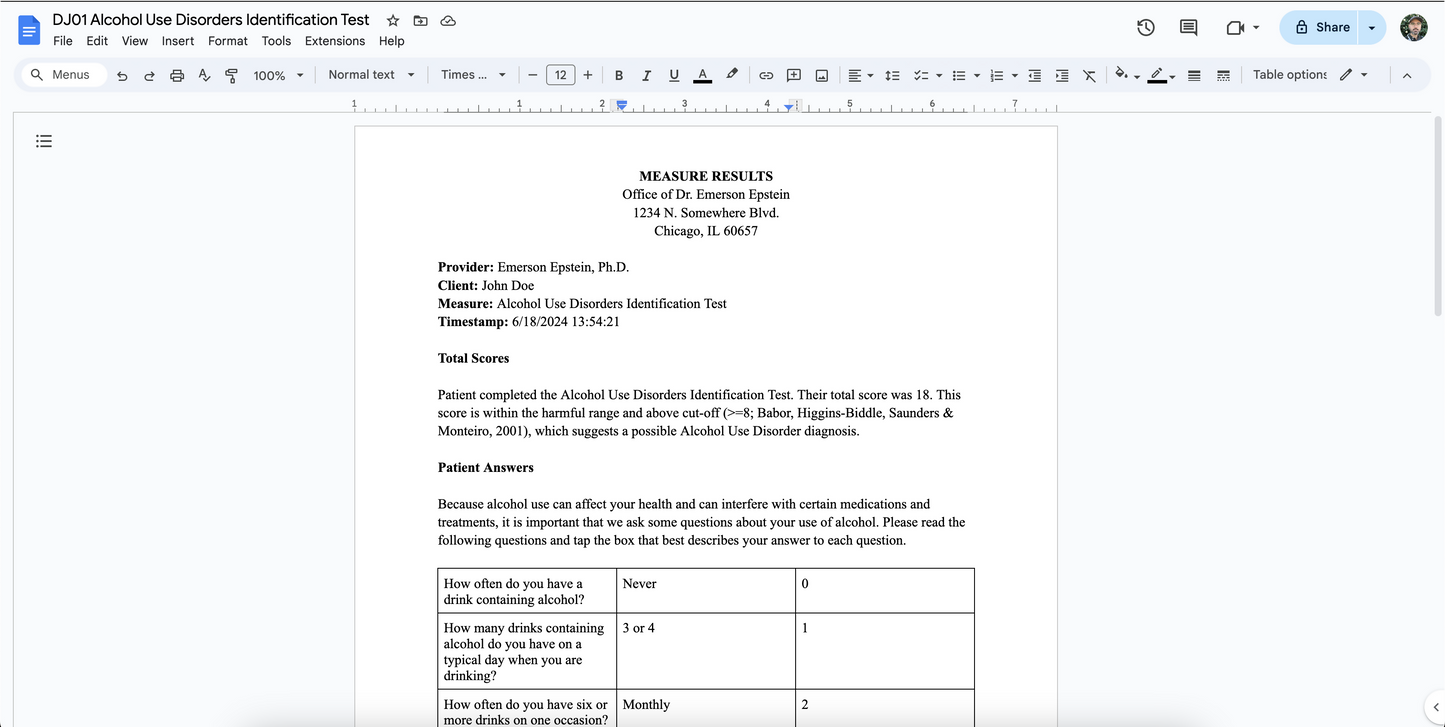Show all comments icon
This screenshot has height=727, width=1445.
[1188, 28]
